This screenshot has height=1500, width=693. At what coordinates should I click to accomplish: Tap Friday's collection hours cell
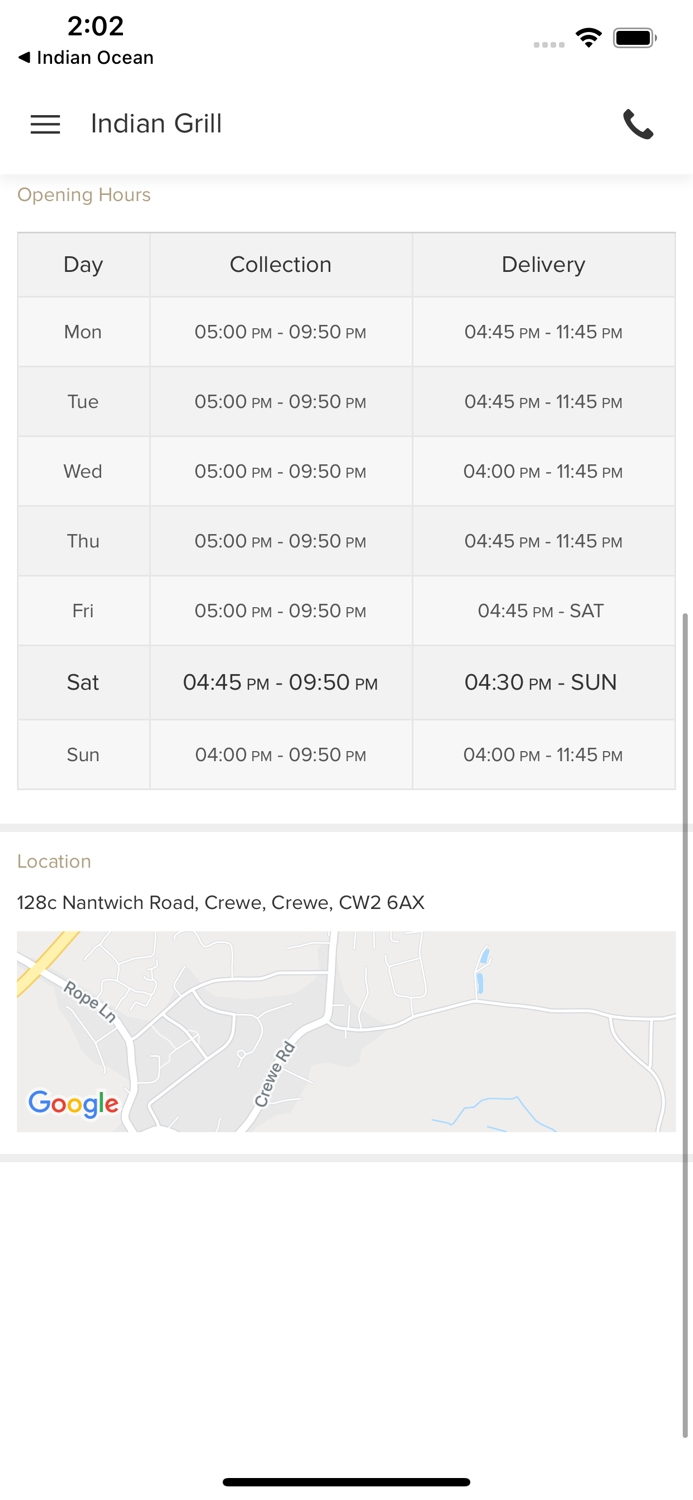click(x=280, y=611)
